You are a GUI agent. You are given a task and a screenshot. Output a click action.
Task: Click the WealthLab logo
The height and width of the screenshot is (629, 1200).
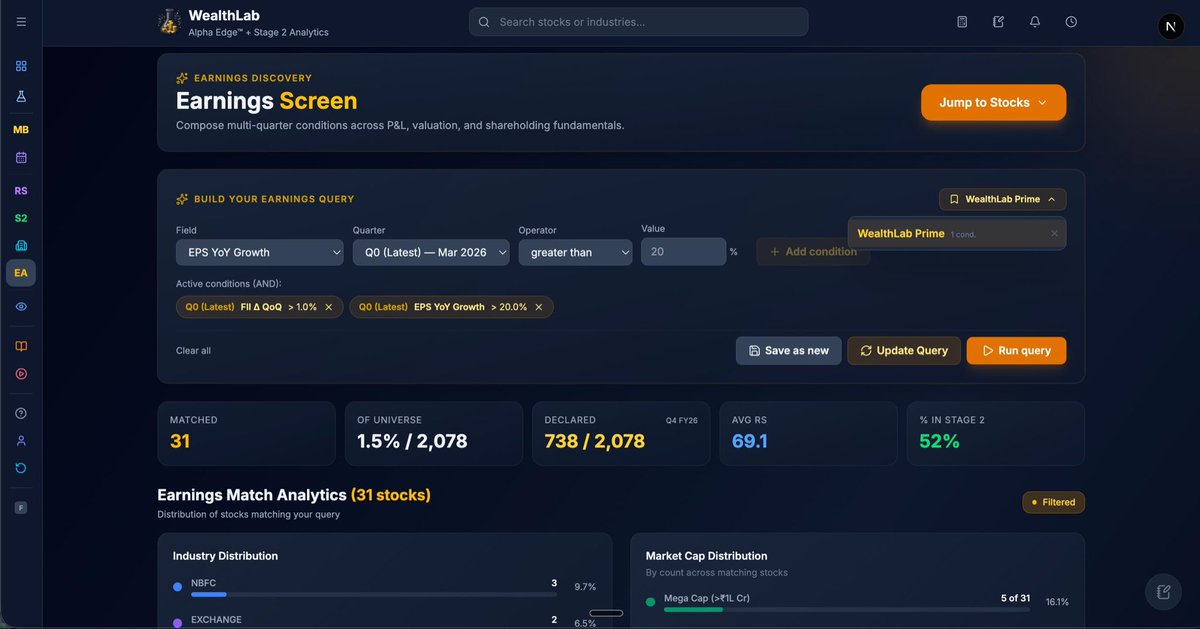click(x=168, y=22)
